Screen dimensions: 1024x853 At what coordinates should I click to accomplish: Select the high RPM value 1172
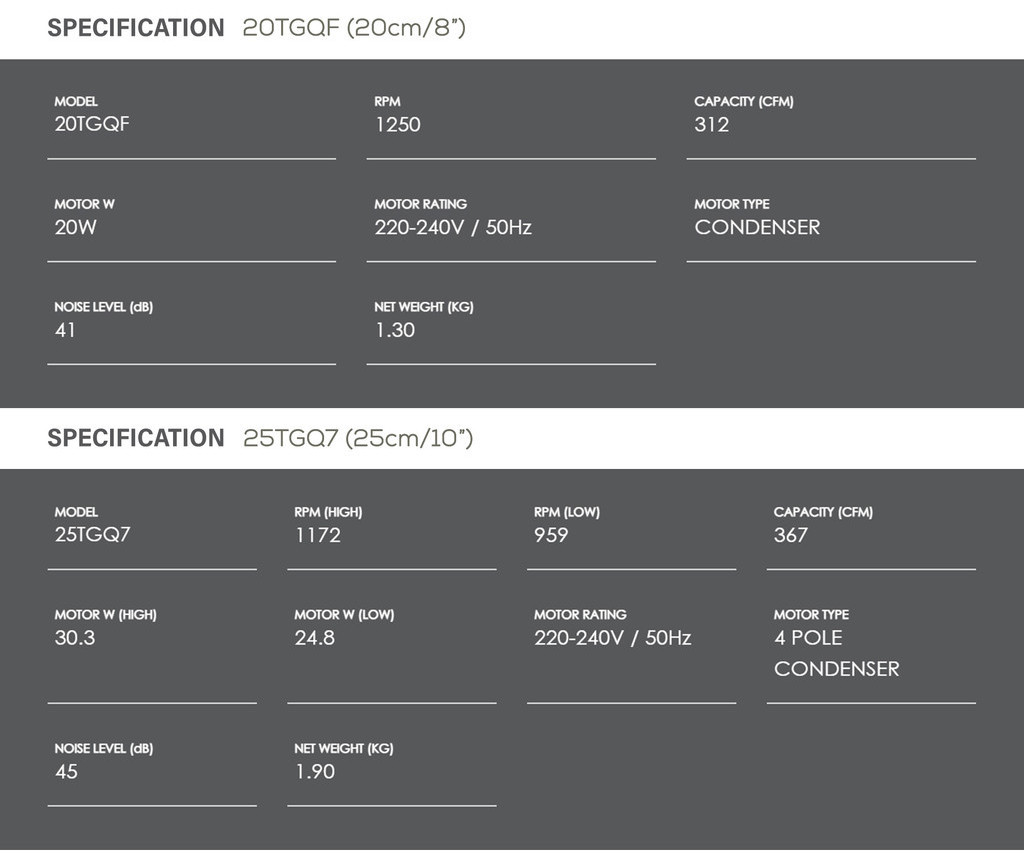pyautogui.click(x=317, y=535)
